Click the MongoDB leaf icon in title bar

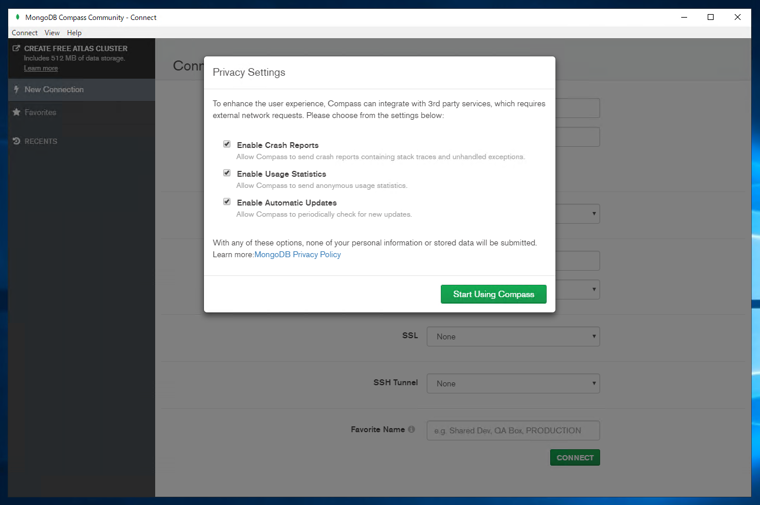(17, 17)
